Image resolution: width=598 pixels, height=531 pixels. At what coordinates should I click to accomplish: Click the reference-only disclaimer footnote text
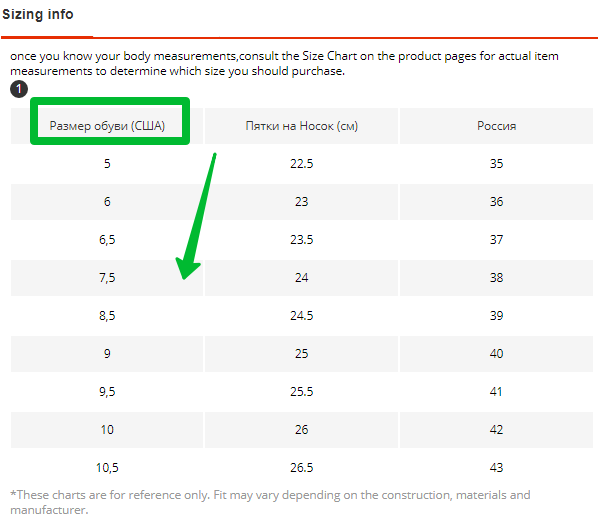(x=270, y=502)
